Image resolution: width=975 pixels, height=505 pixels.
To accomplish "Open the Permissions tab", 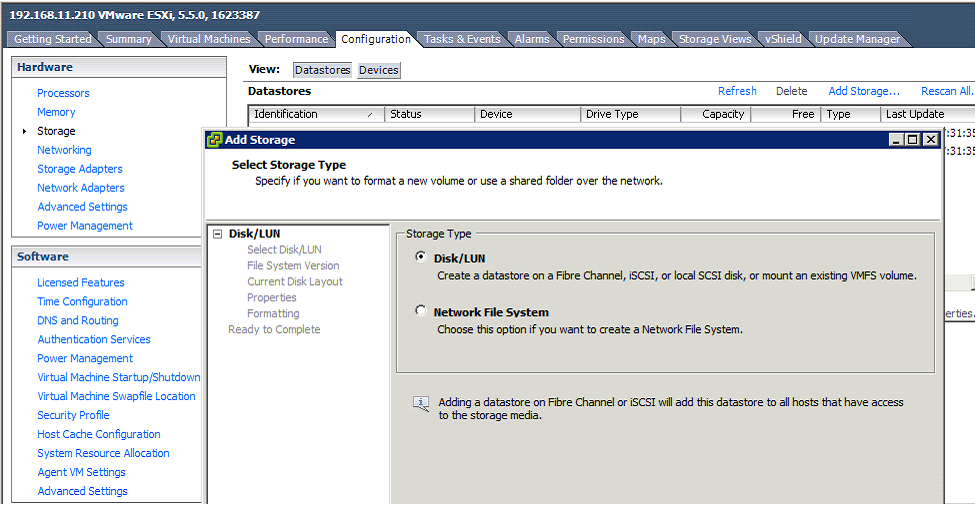I will [x=593, y=39].
